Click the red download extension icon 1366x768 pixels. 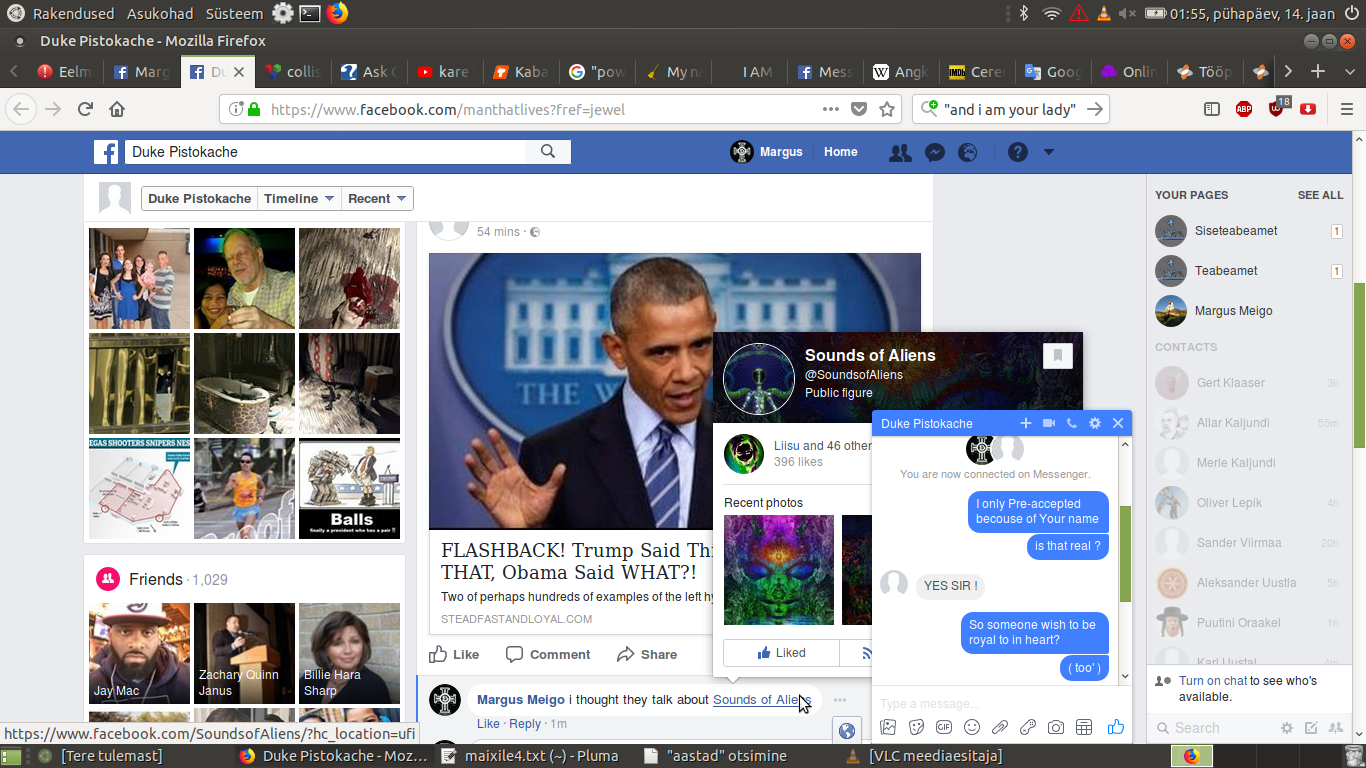(1308, 109)
